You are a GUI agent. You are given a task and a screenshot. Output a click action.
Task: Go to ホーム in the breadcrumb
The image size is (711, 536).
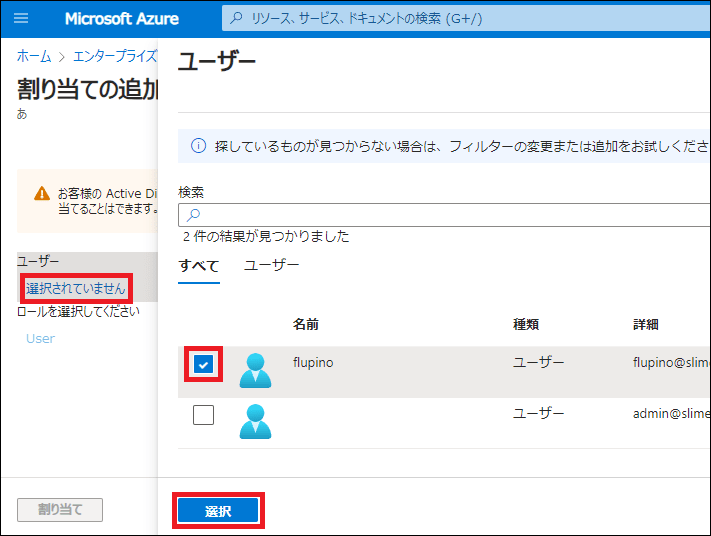click(x=34, y=55)
